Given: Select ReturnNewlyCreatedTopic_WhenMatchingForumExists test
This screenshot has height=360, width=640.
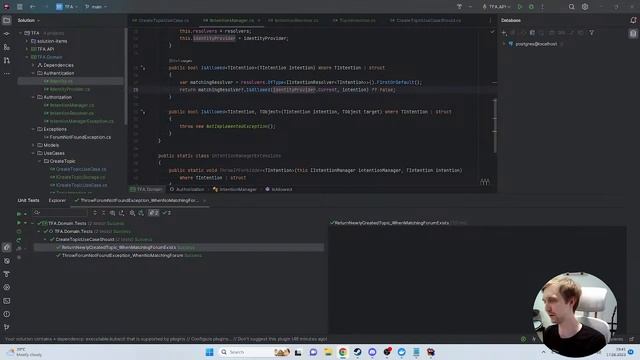Looking at the screenshot, I should coord(119,247).
